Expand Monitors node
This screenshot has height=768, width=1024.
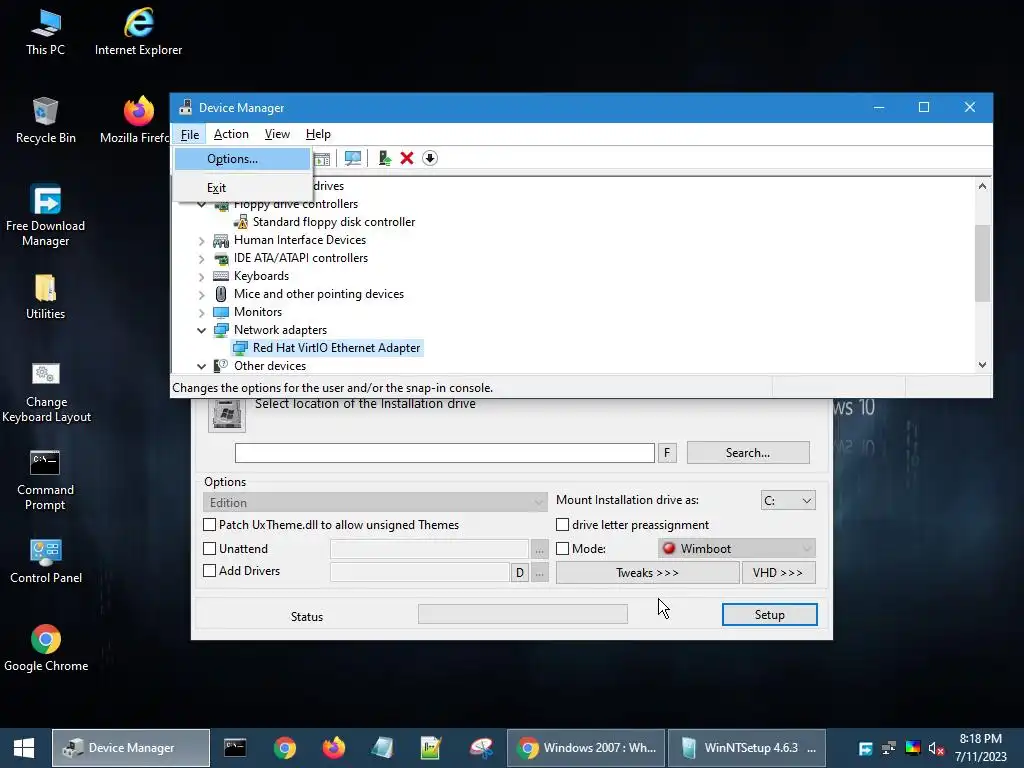click(x=202, y=313)
